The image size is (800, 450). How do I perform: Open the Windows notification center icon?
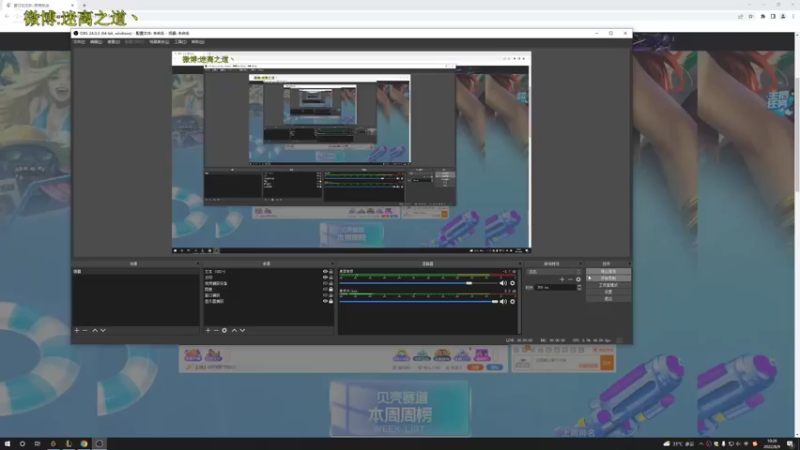[x=790, y=444]
